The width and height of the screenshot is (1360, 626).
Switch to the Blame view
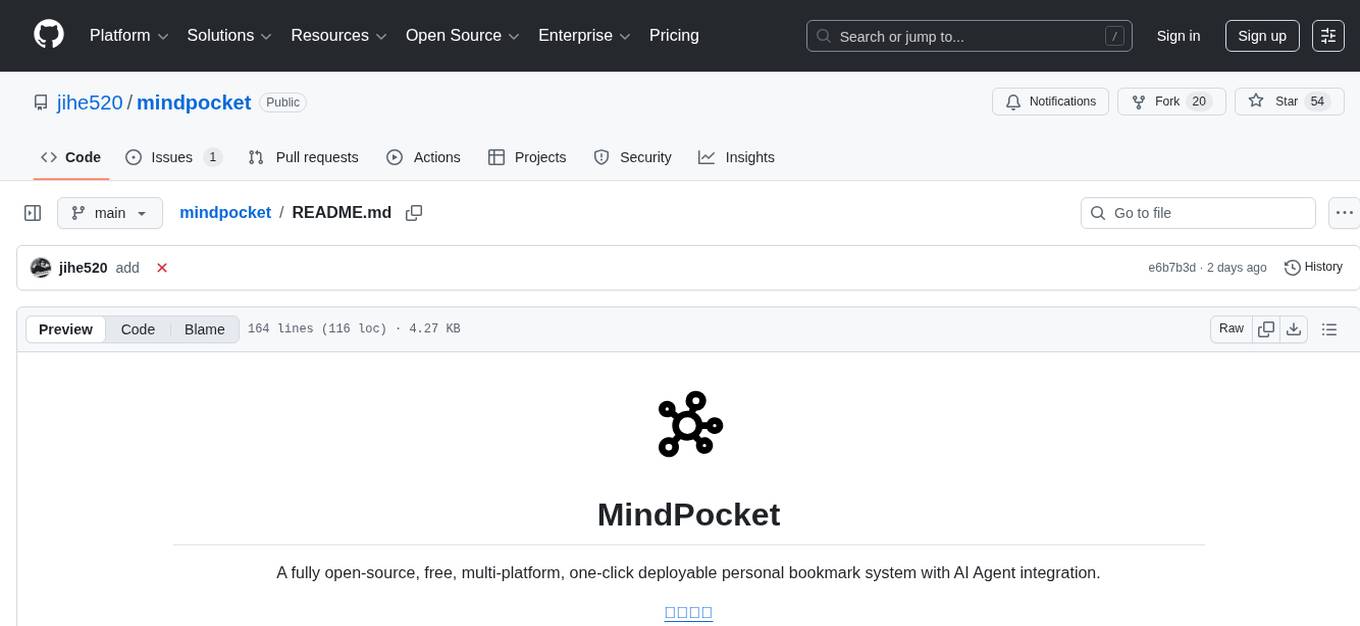204,329
